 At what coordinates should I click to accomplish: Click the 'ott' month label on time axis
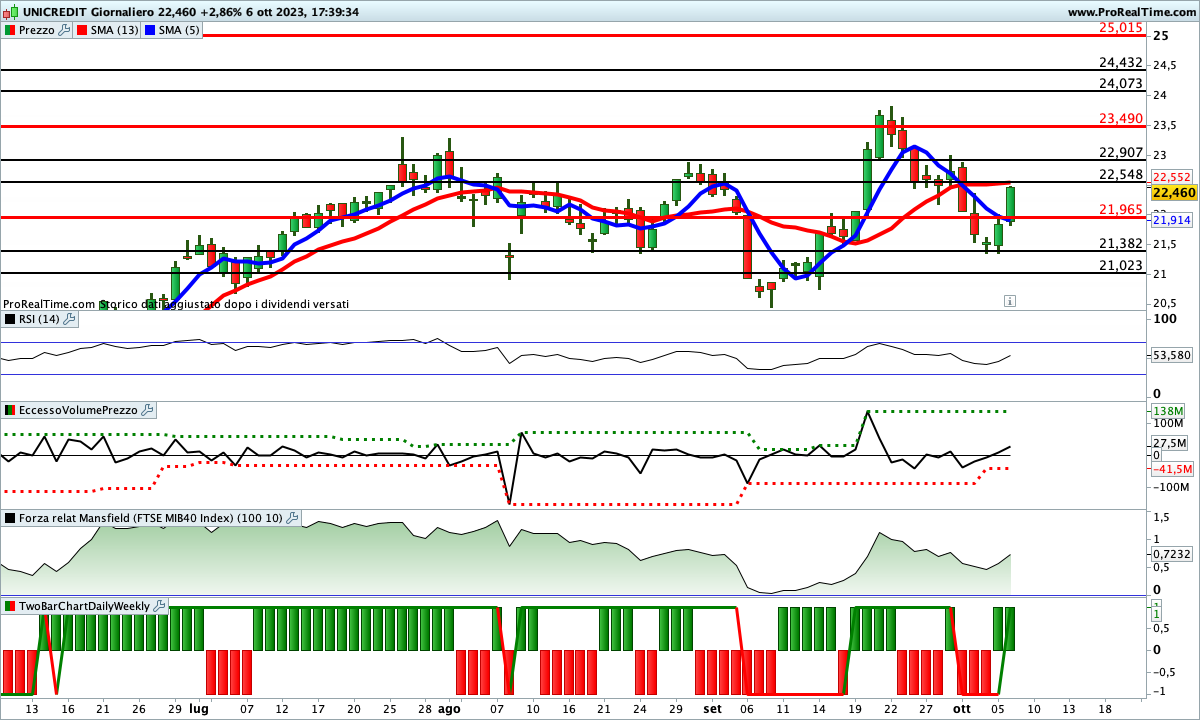pyautogui.click(x=961, y=707)
